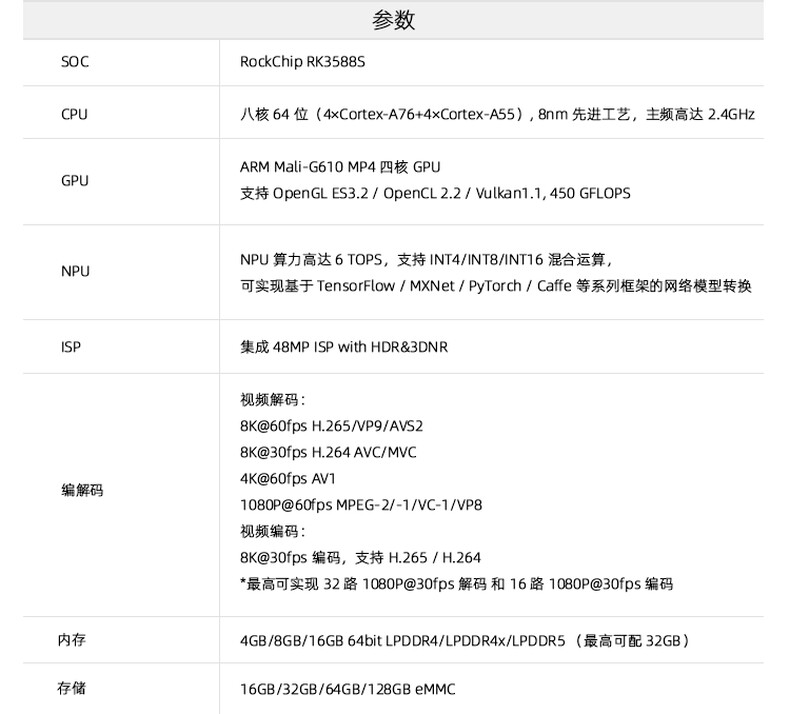Click the 参数 table header
This screenshot has height=714, width=790.
393,20
